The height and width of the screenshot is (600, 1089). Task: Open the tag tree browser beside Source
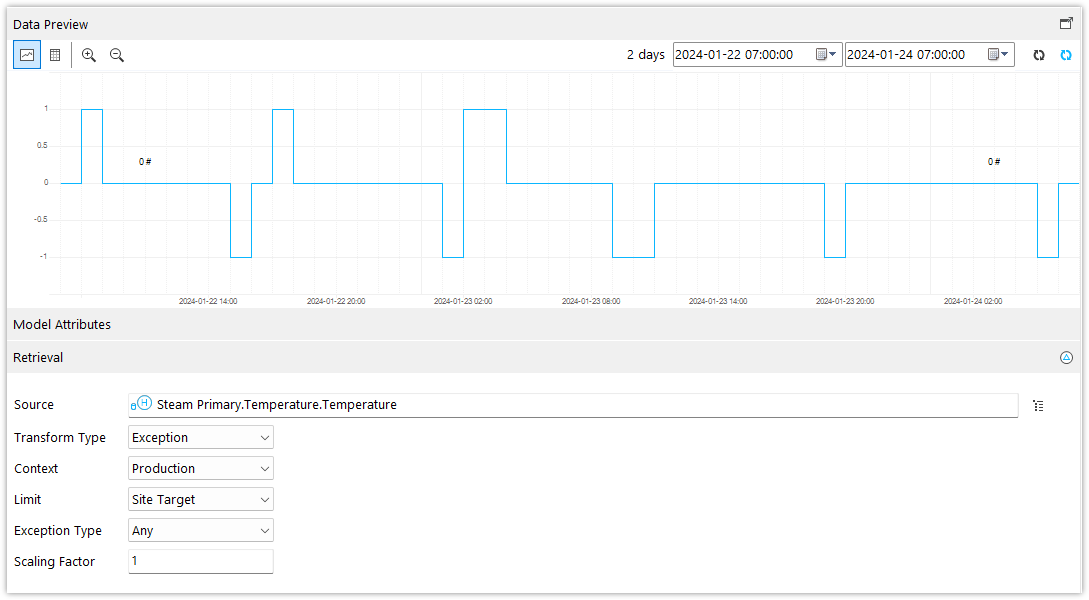click(1038, 405)
